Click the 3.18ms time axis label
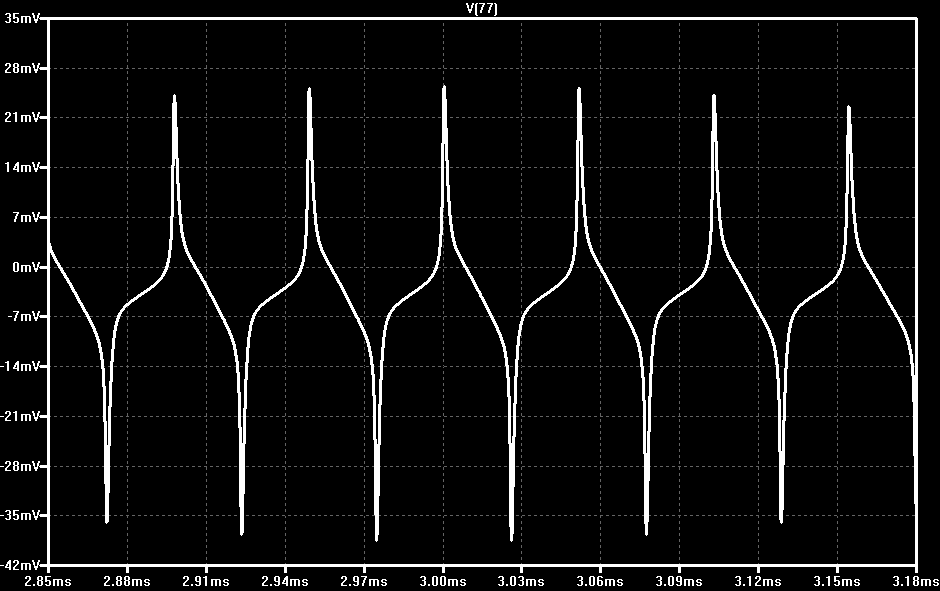Screen dimensions: 940x591 (915, 581)
